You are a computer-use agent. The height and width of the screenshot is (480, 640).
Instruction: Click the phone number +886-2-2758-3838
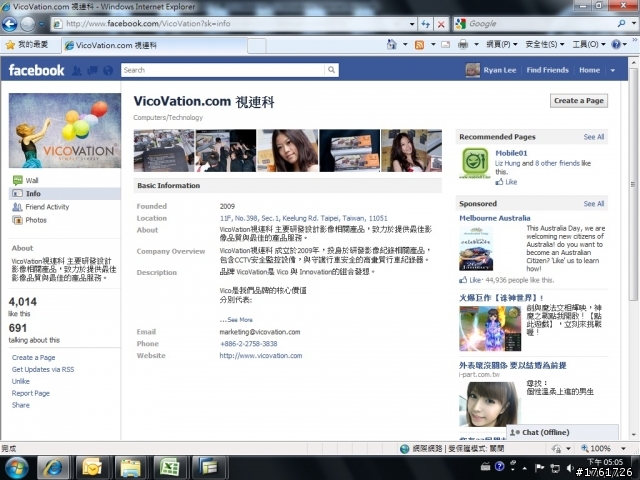click(x=249, y=344)
